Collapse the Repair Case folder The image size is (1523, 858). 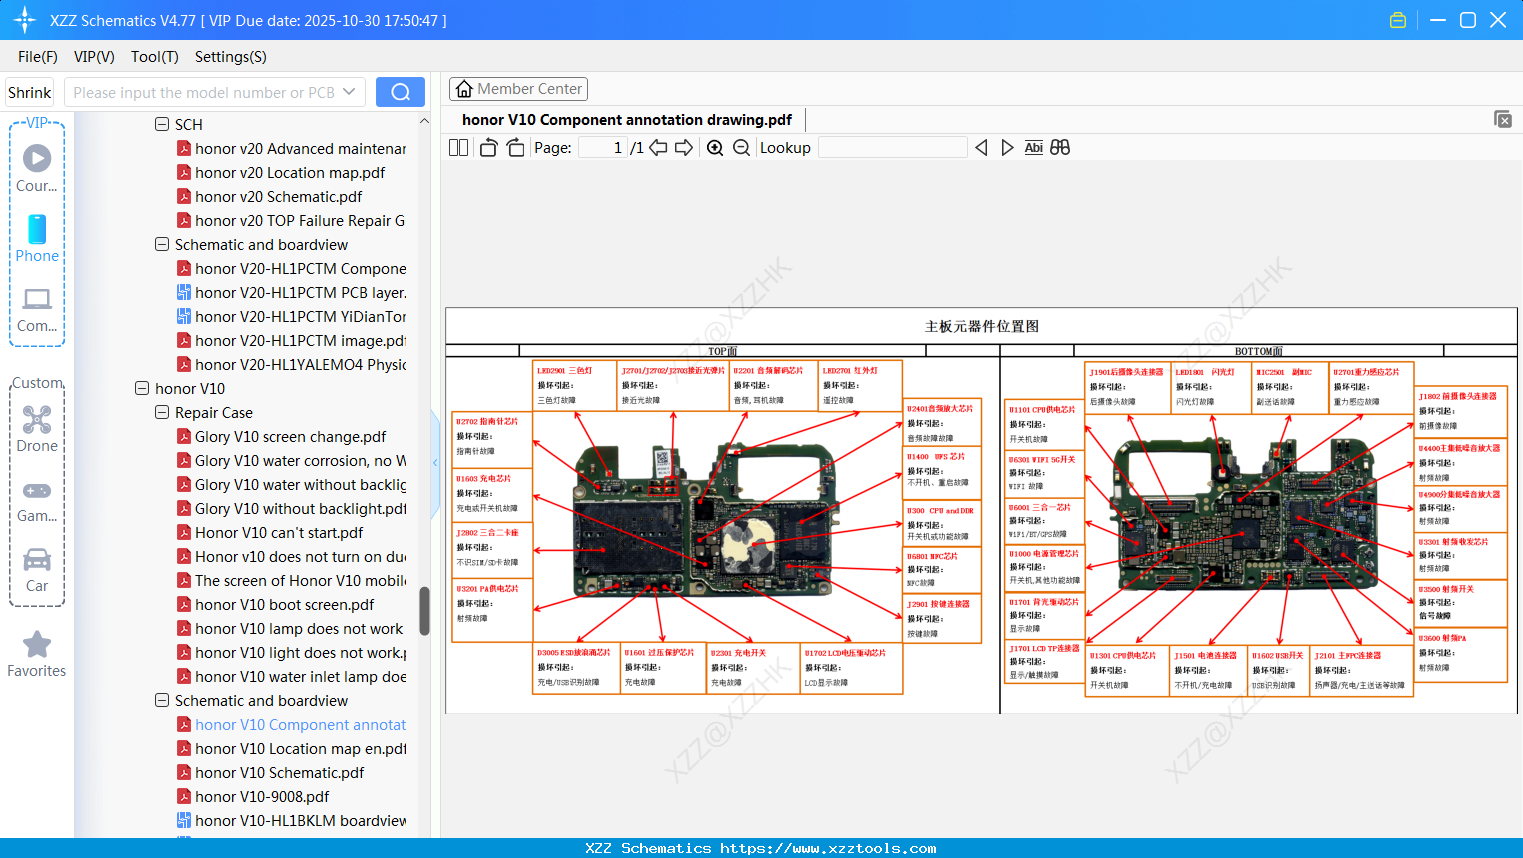162,412
